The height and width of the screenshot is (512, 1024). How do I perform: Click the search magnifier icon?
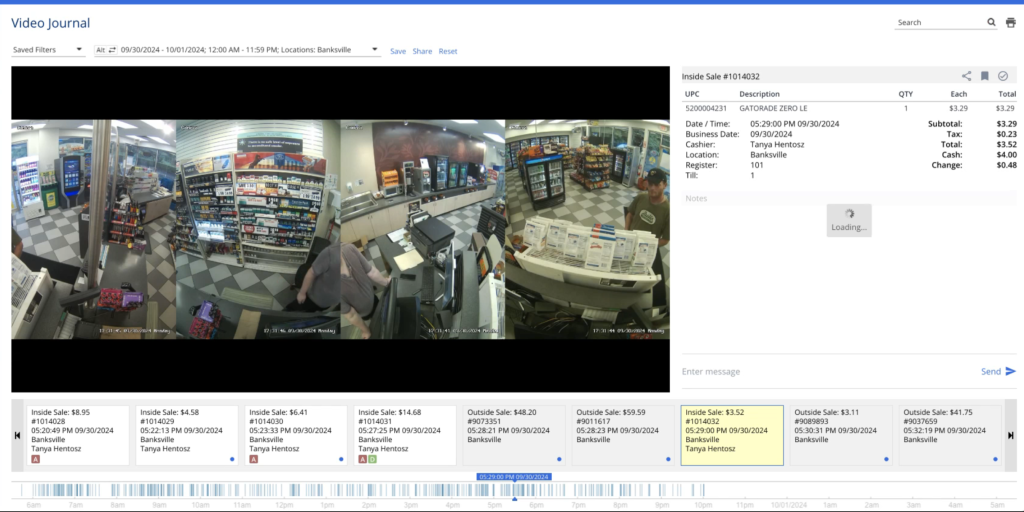click(x=992, y=22)
